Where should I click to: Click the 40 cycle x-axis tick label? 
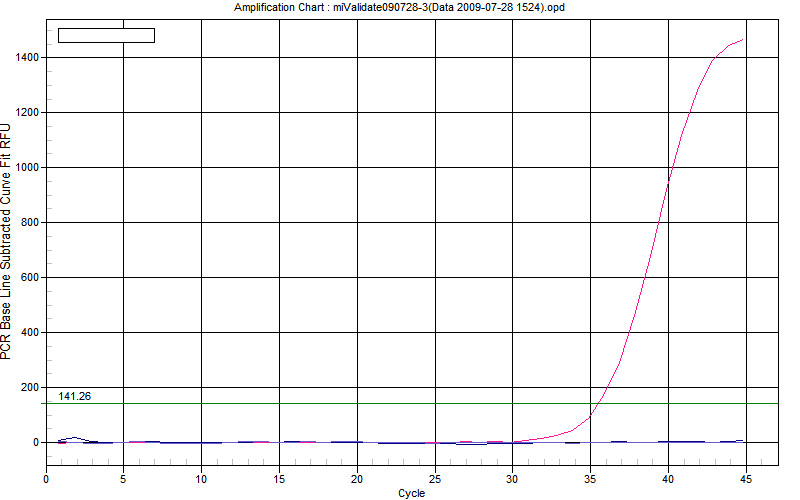668,479
